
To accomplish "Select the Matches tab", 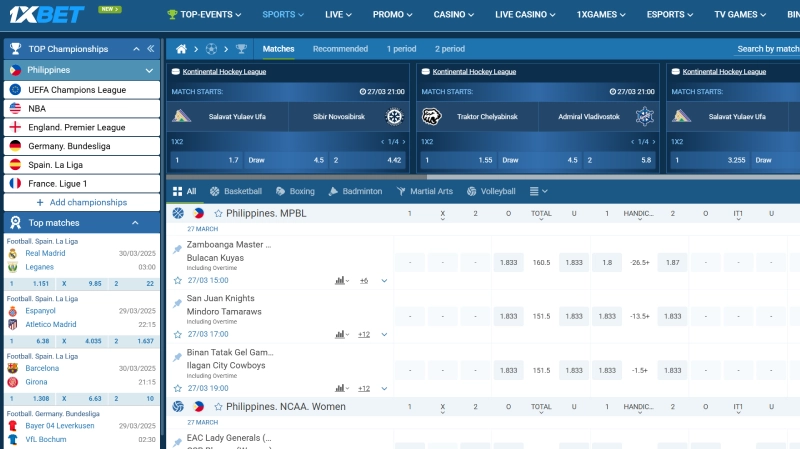I will coord(279,49).
